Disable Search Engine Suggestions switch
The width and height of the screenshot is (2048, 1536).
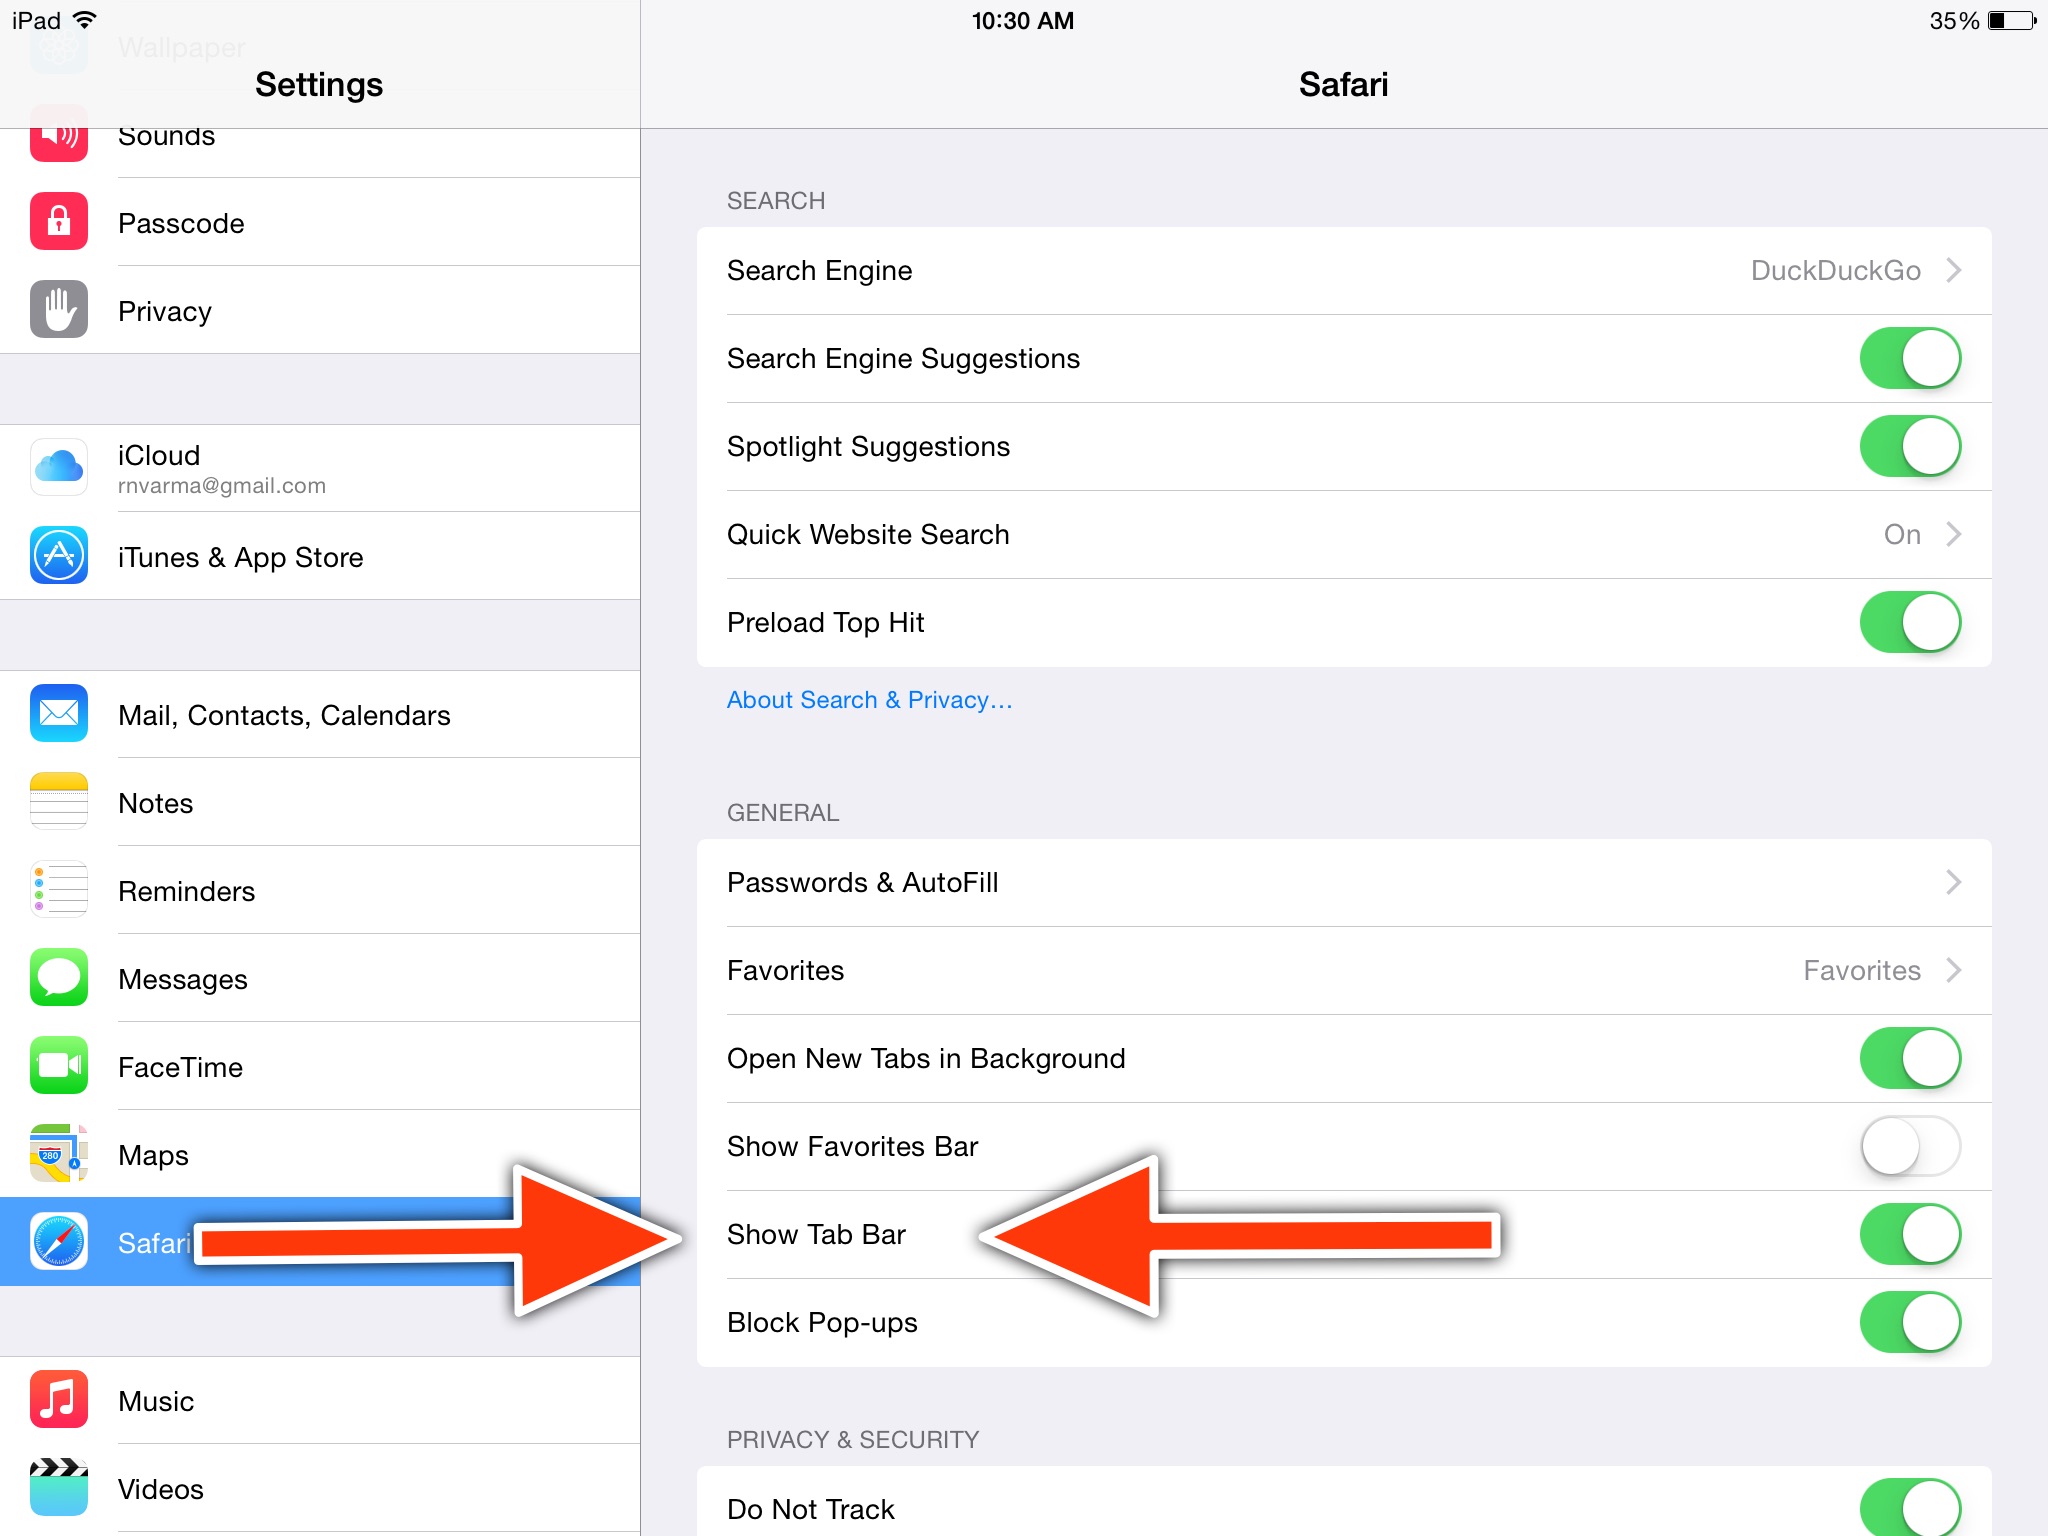(x=1910, y=358)
